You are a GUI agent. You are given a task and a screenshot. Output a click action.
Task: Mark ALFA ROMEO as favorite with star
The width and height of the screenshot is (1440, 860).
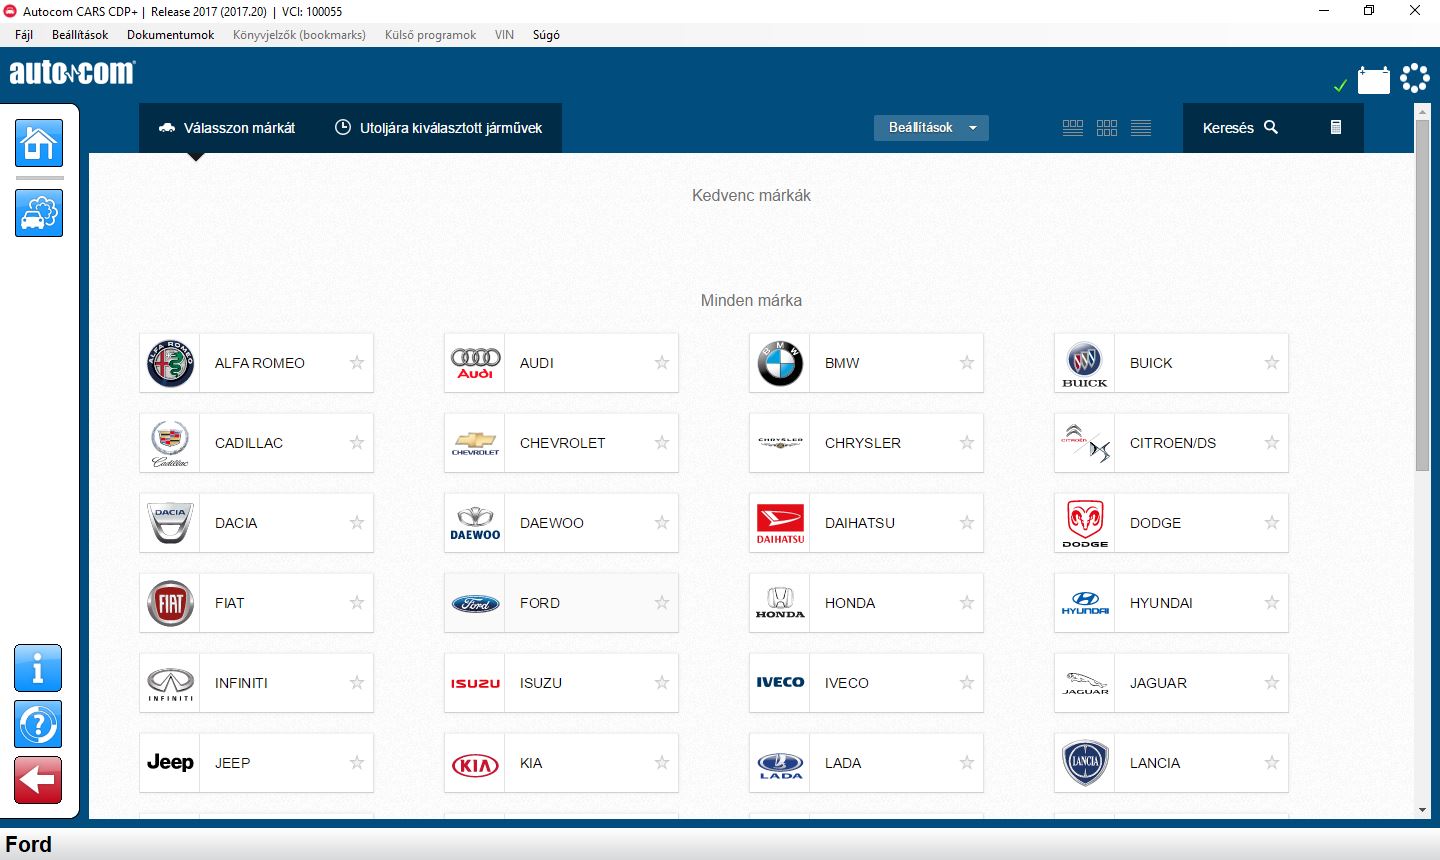[357, 363]
